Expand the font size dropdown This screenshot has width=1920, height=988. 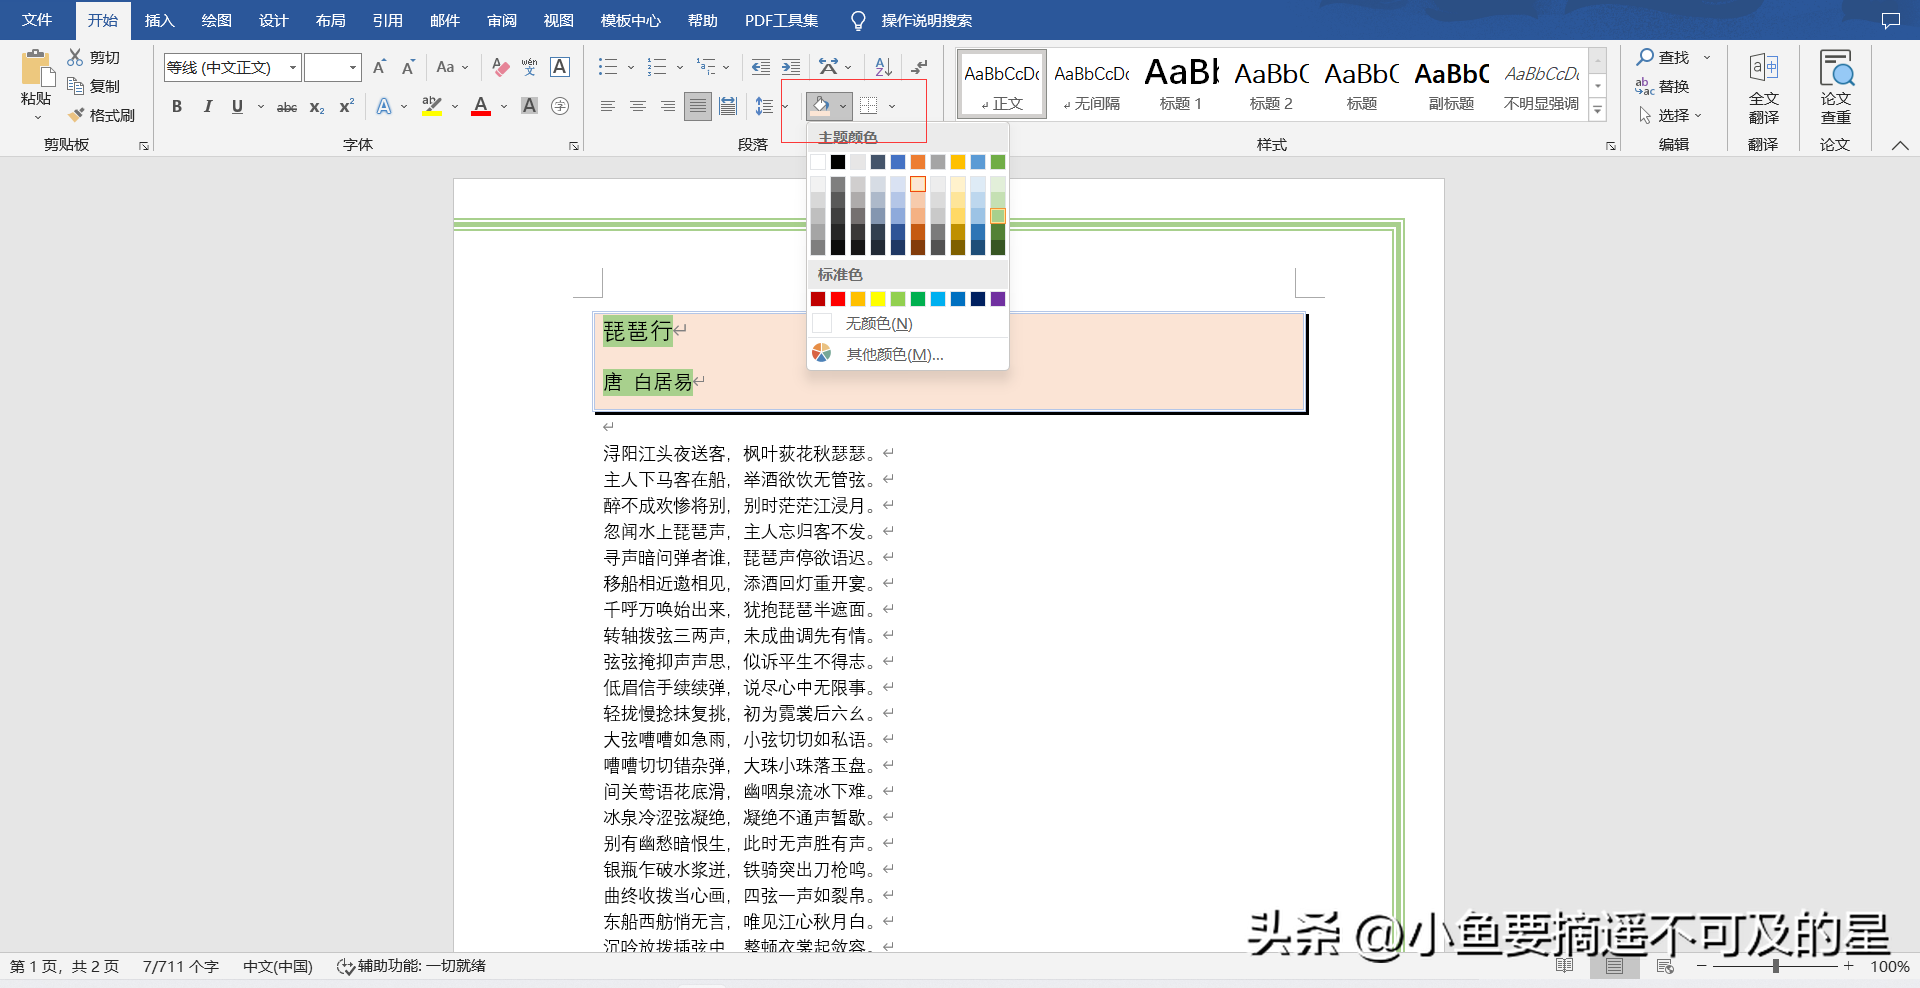(x=353, y=67)
